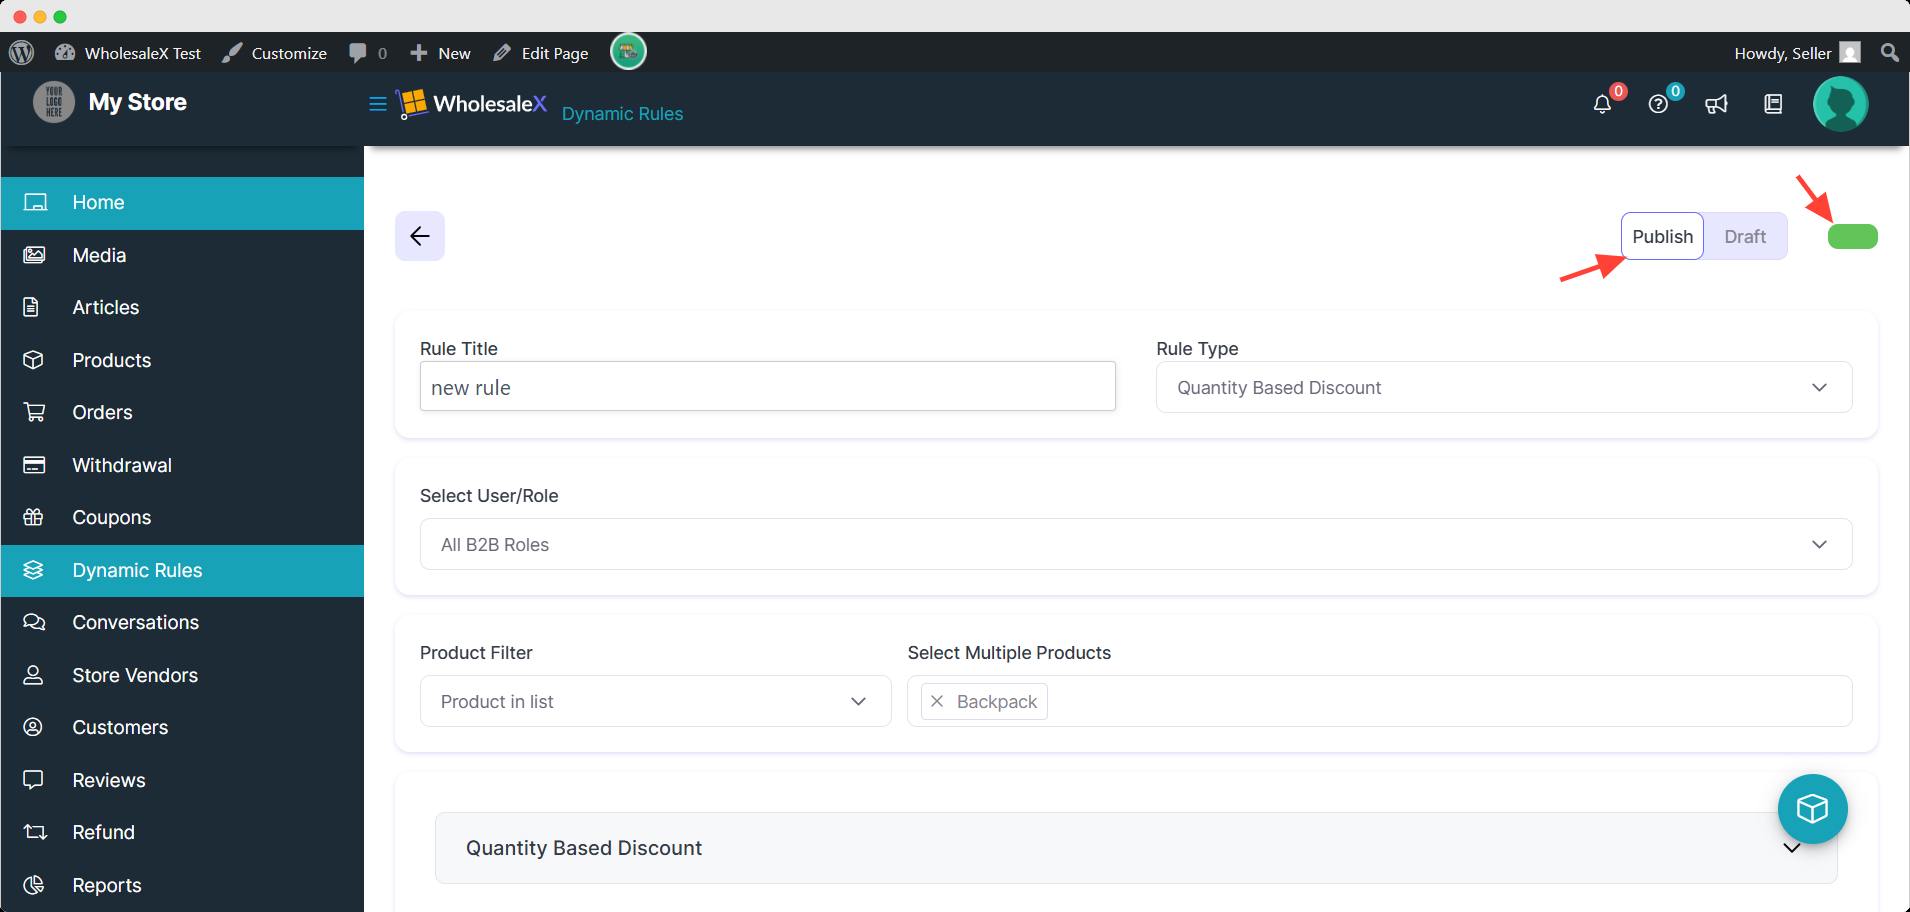The width and height of the screenshot is (1910, 912).
Task: Open Coupons in sidebar
Action: (x=182, y=517)
